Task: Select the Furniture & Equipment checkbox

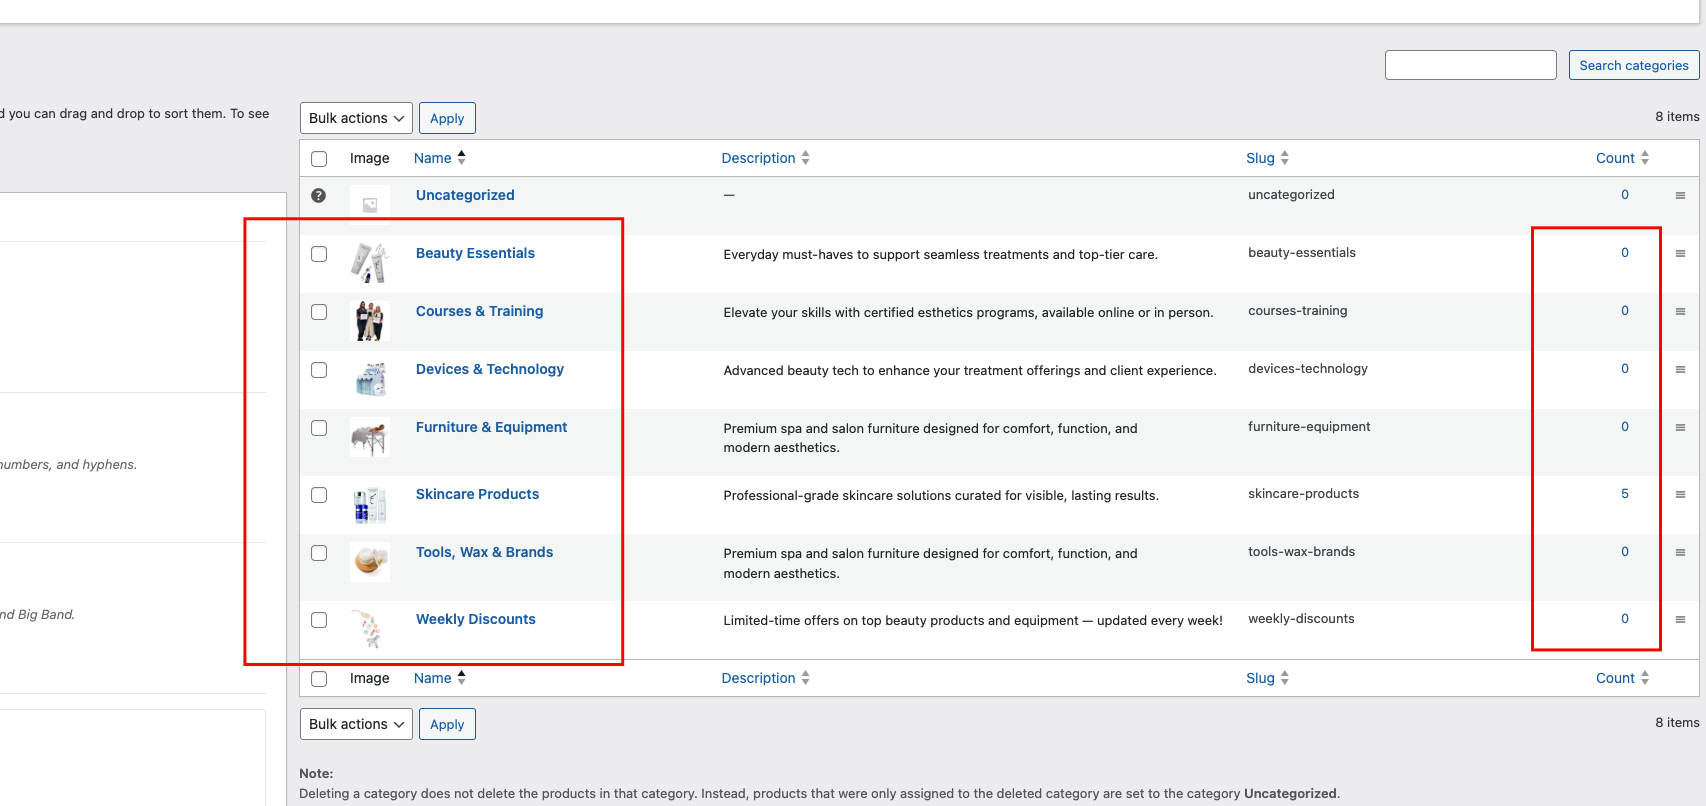Action: click(319, 428)
